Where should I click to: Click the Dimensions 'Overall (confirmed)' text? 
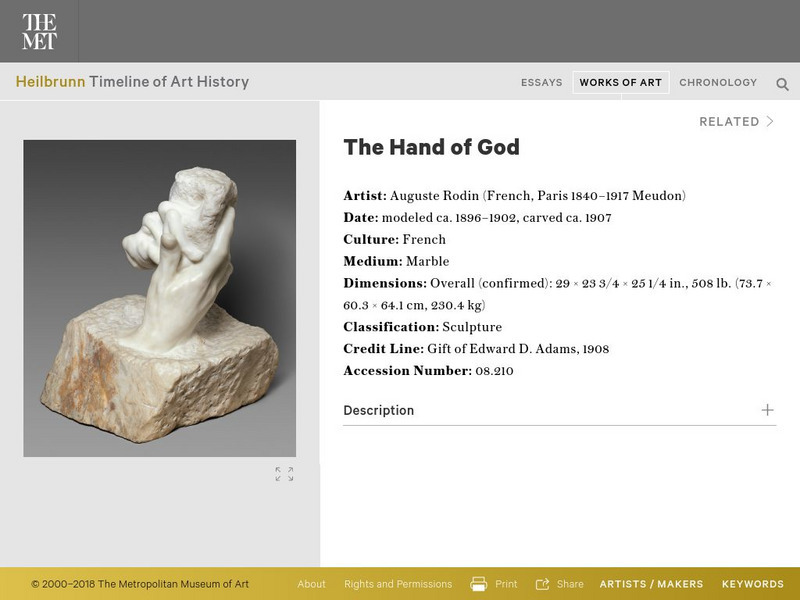click(490, 284)
